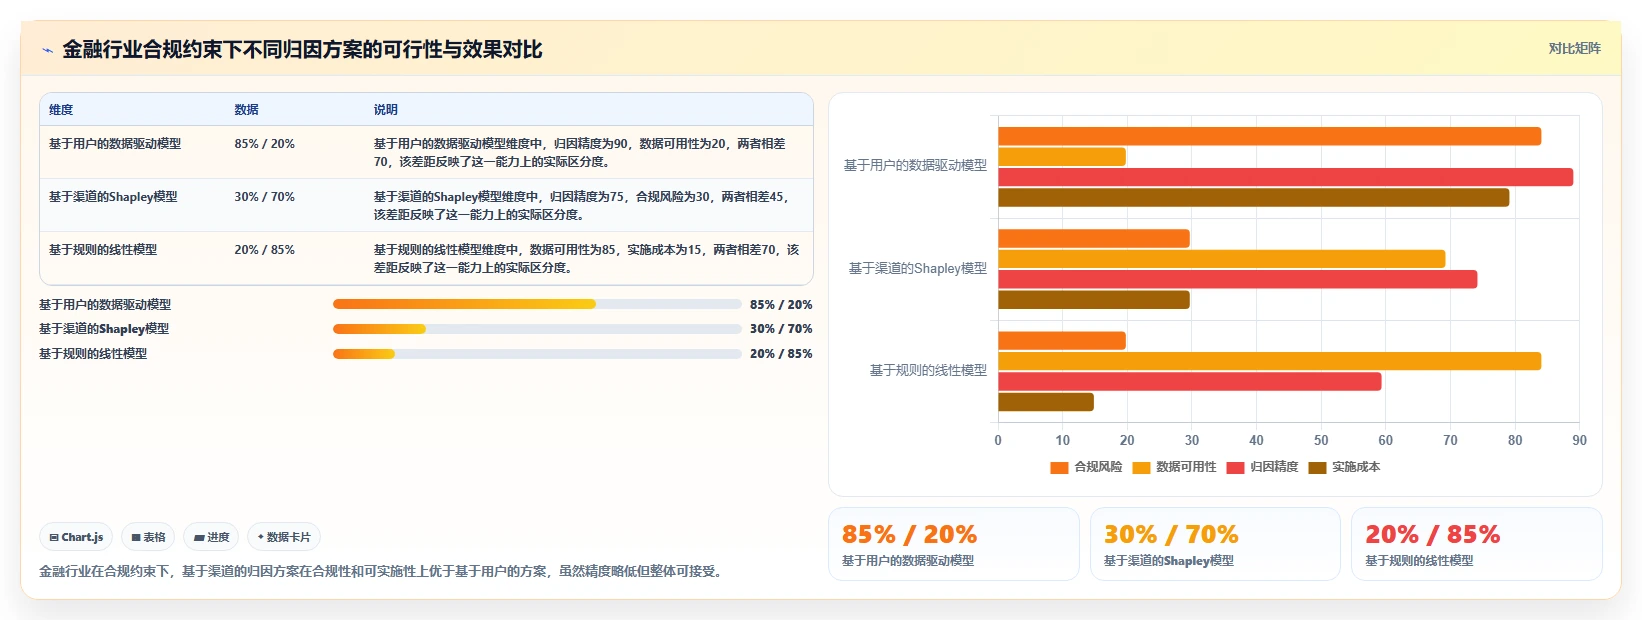Click the progress bar for 基于渠道的Shapley模型
1642x620 pixels.
click(x=537, y=329)
